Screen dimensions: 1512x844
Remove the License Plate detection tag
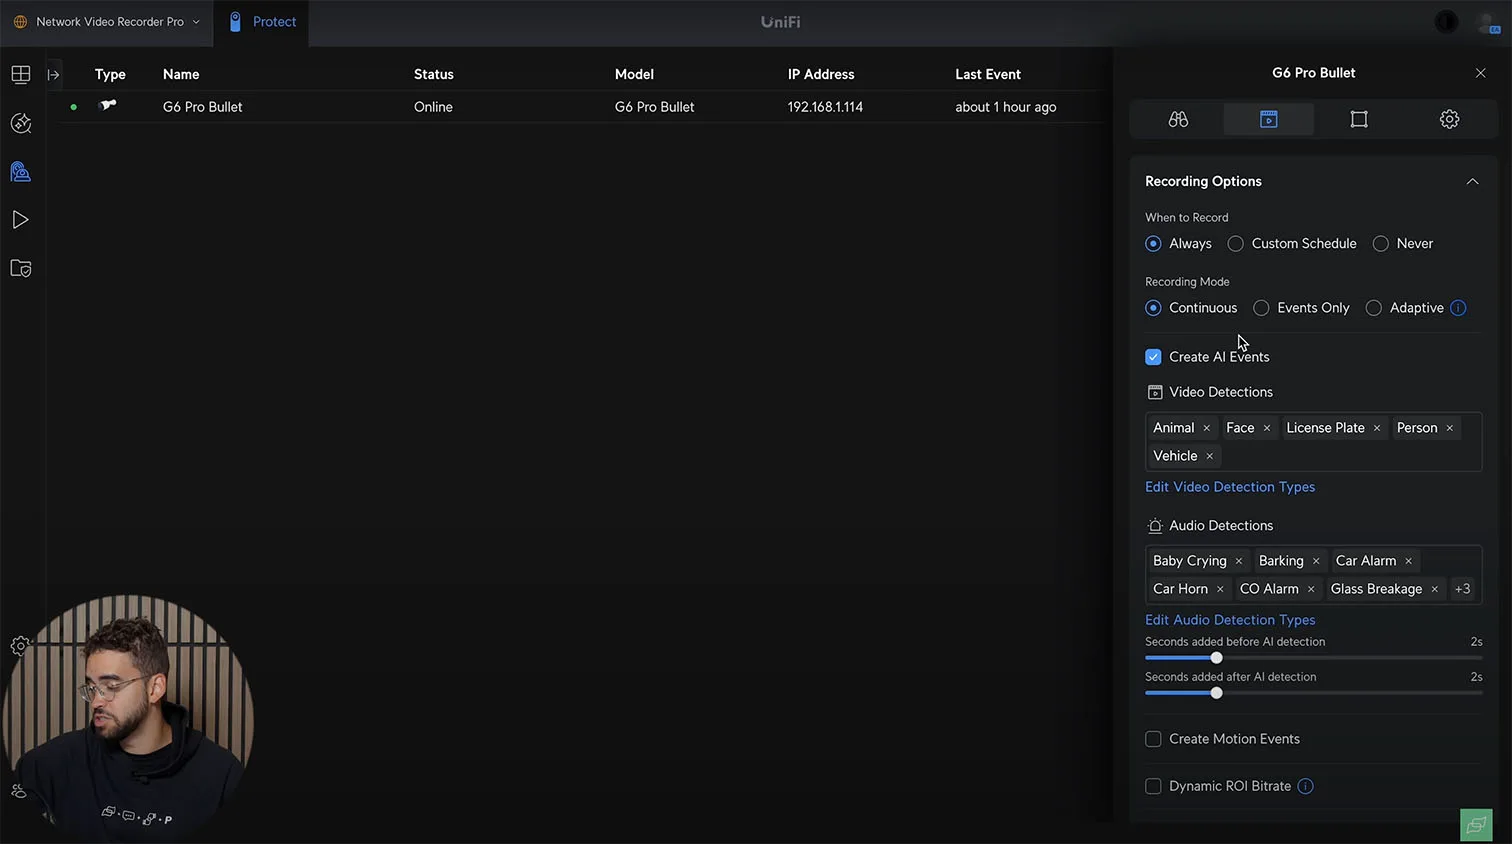tap(1377, 428)
